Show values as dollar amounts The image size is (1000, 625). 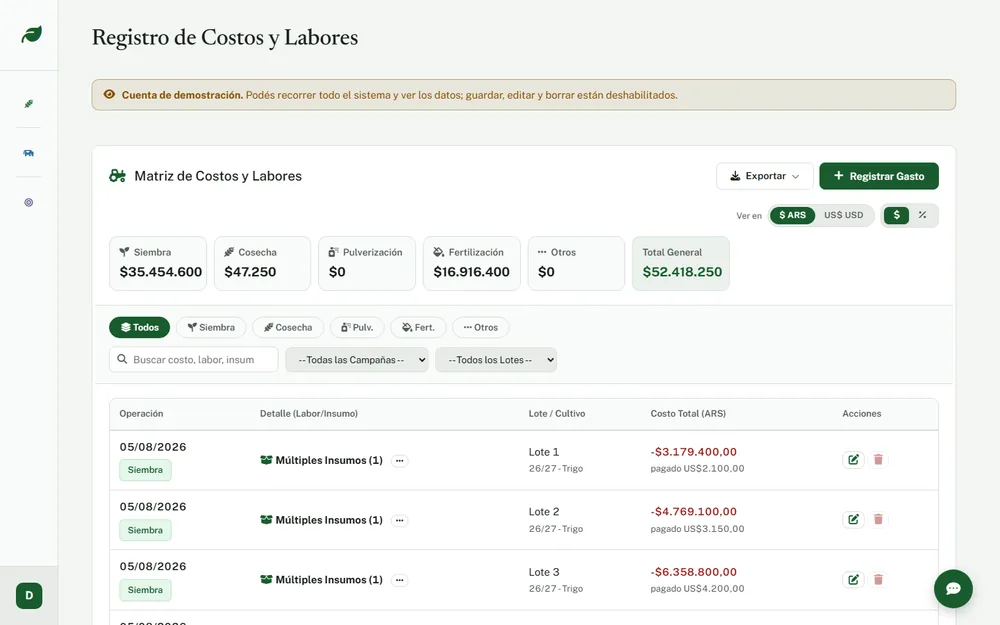pos(896,215)
